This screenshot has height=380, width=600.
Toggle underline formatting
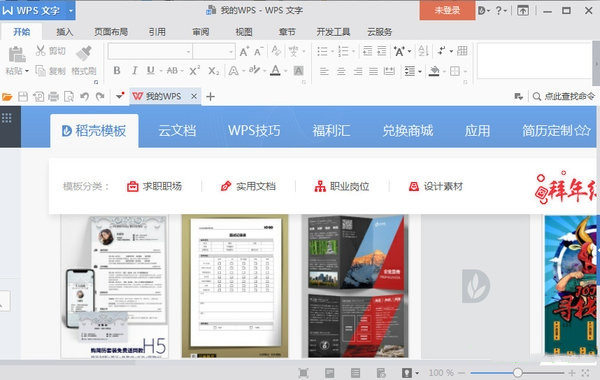151,70
